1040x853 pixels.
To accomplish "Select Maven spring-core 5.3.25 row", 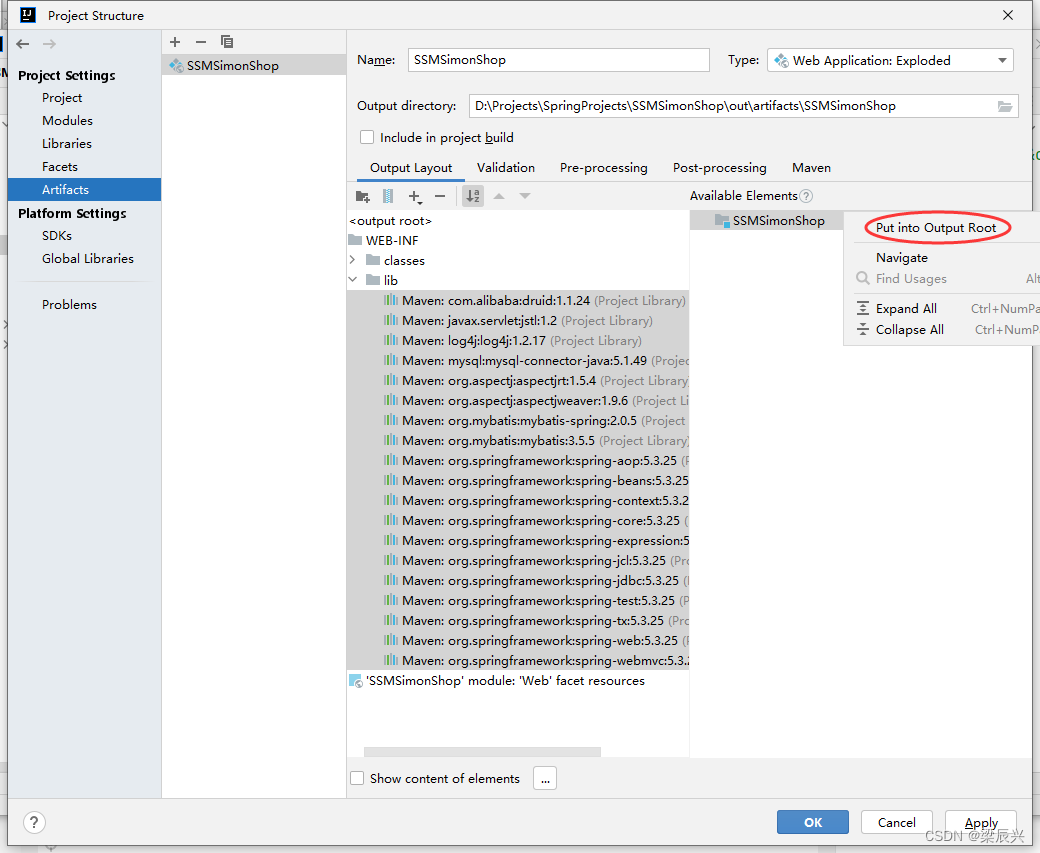I will pos(518,521).
